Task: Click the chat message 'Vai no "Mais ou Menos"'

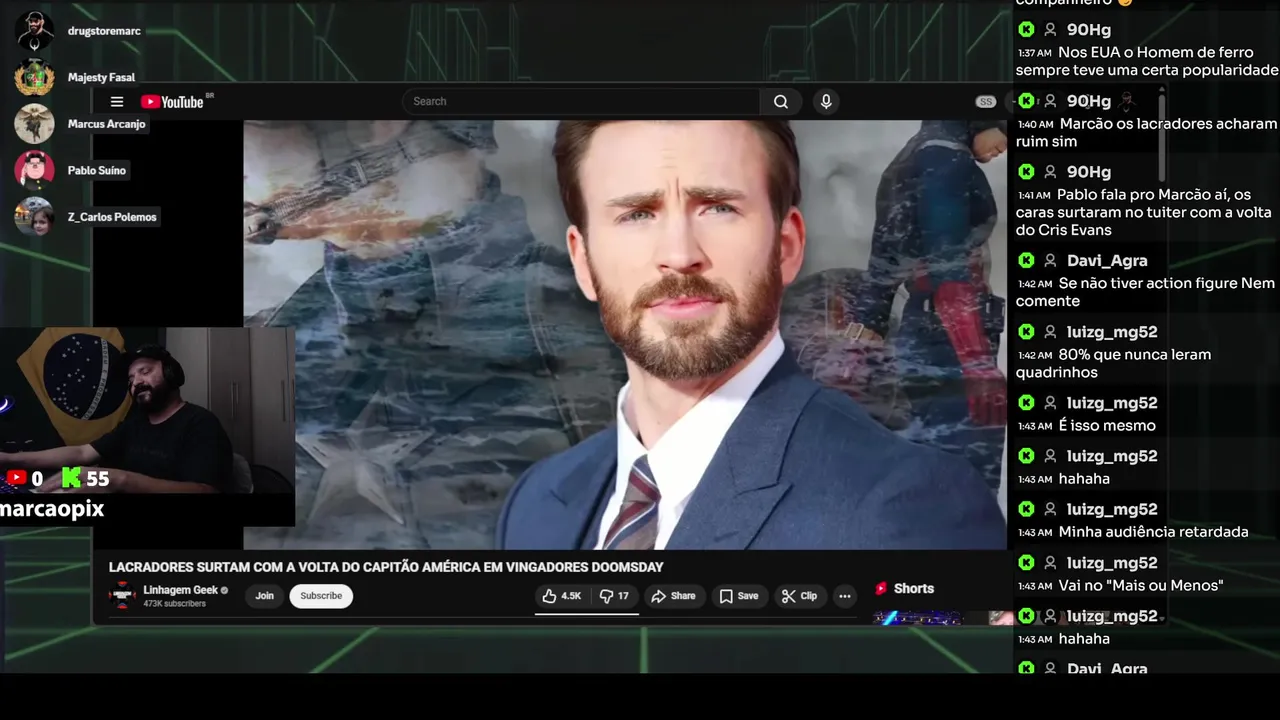Action: [1141, 585]
